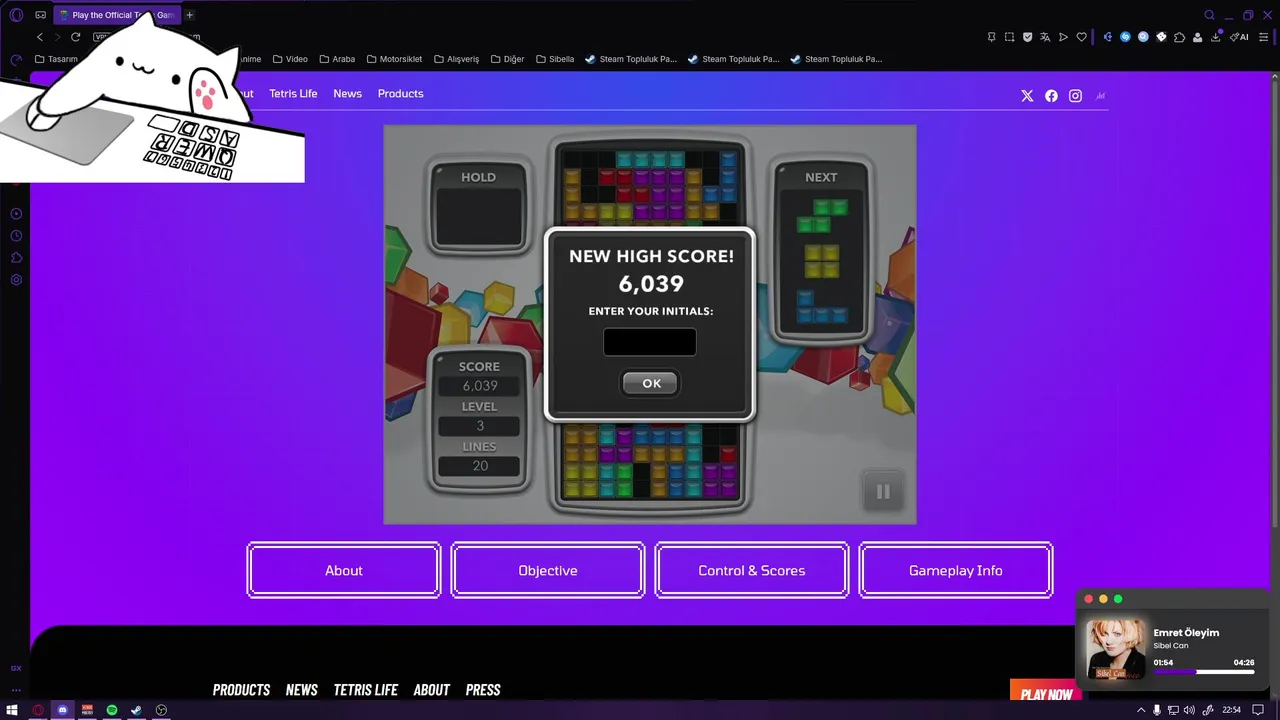Open the Video bookmarks folder
Screen dimensions: 1280x720
[290, 59]
